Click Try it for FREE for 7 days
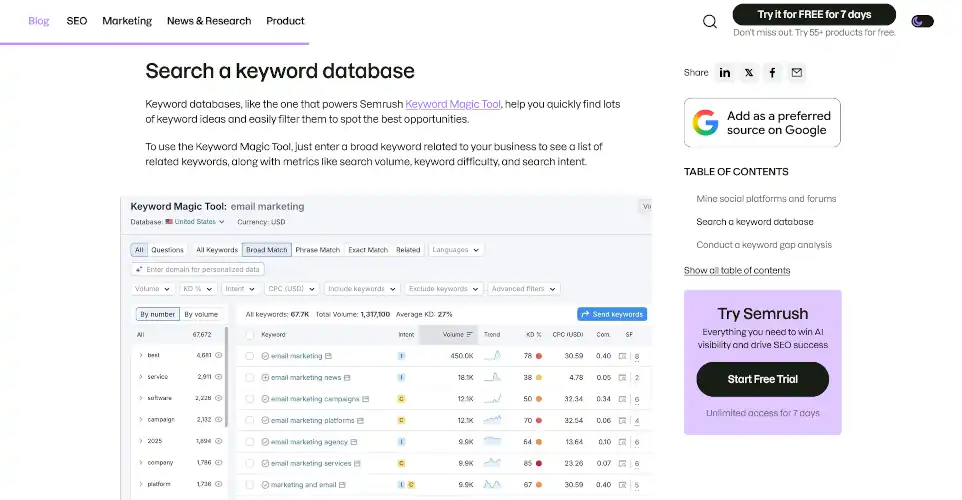The width and height of the screenshot is (962, 500). pyautogui.click(x=814, y=14)
